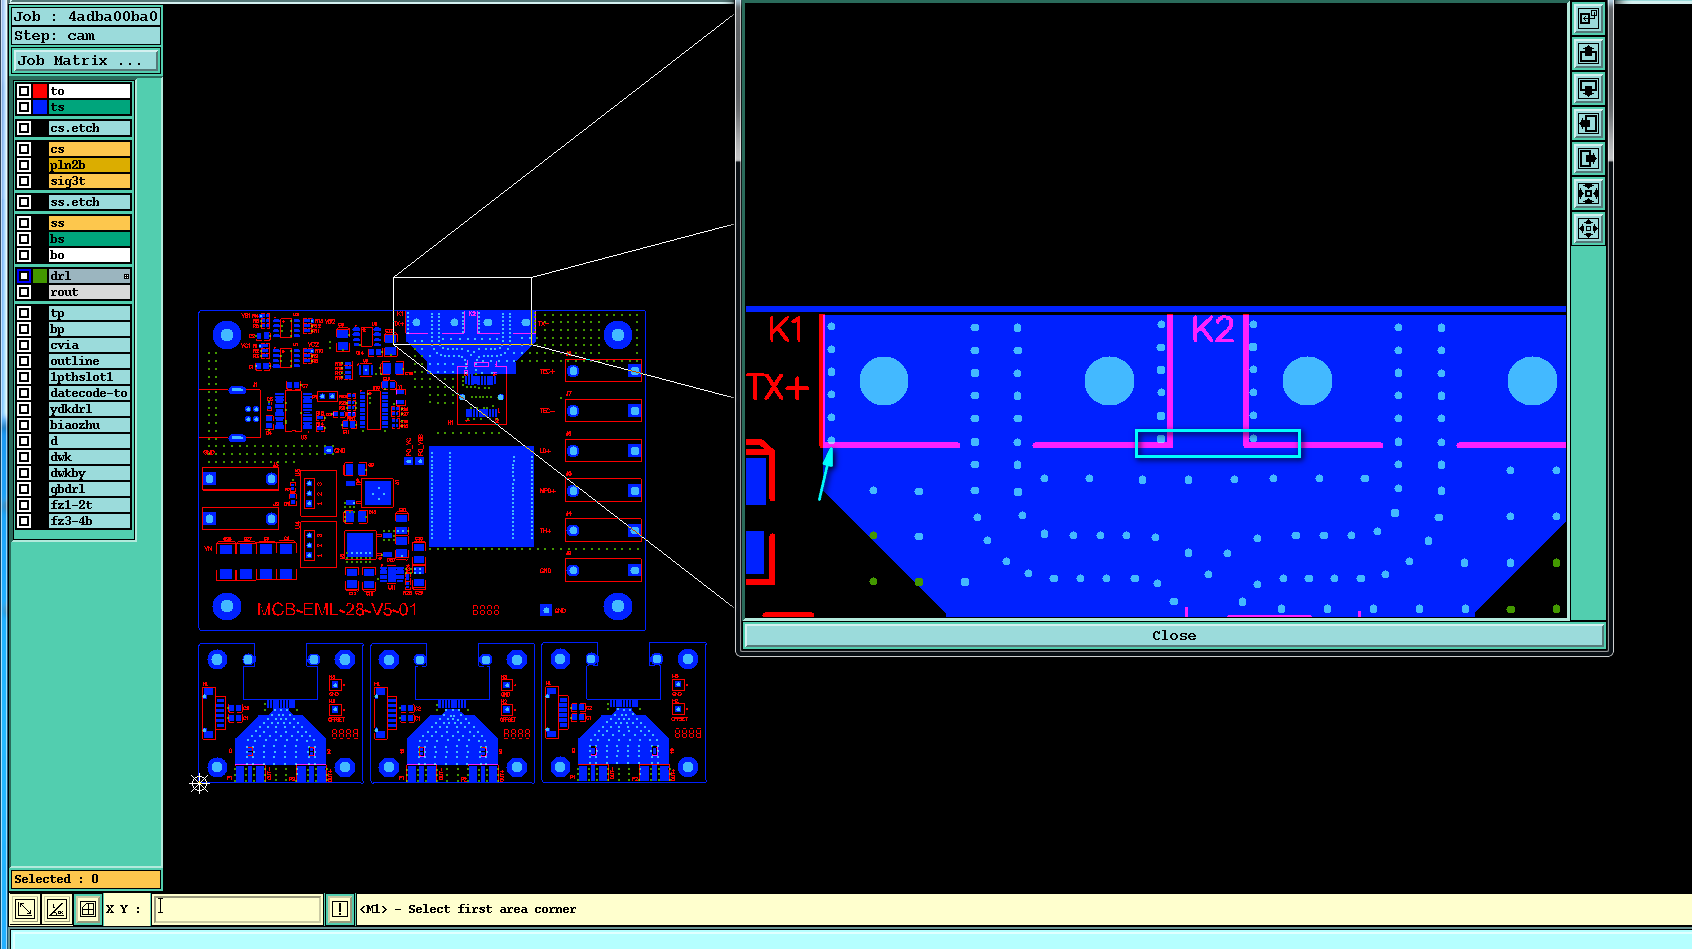Toggle checkbox for the 'pln2b' layer
This screenshot has width=1692, height=949.
(x=24, y=165)
